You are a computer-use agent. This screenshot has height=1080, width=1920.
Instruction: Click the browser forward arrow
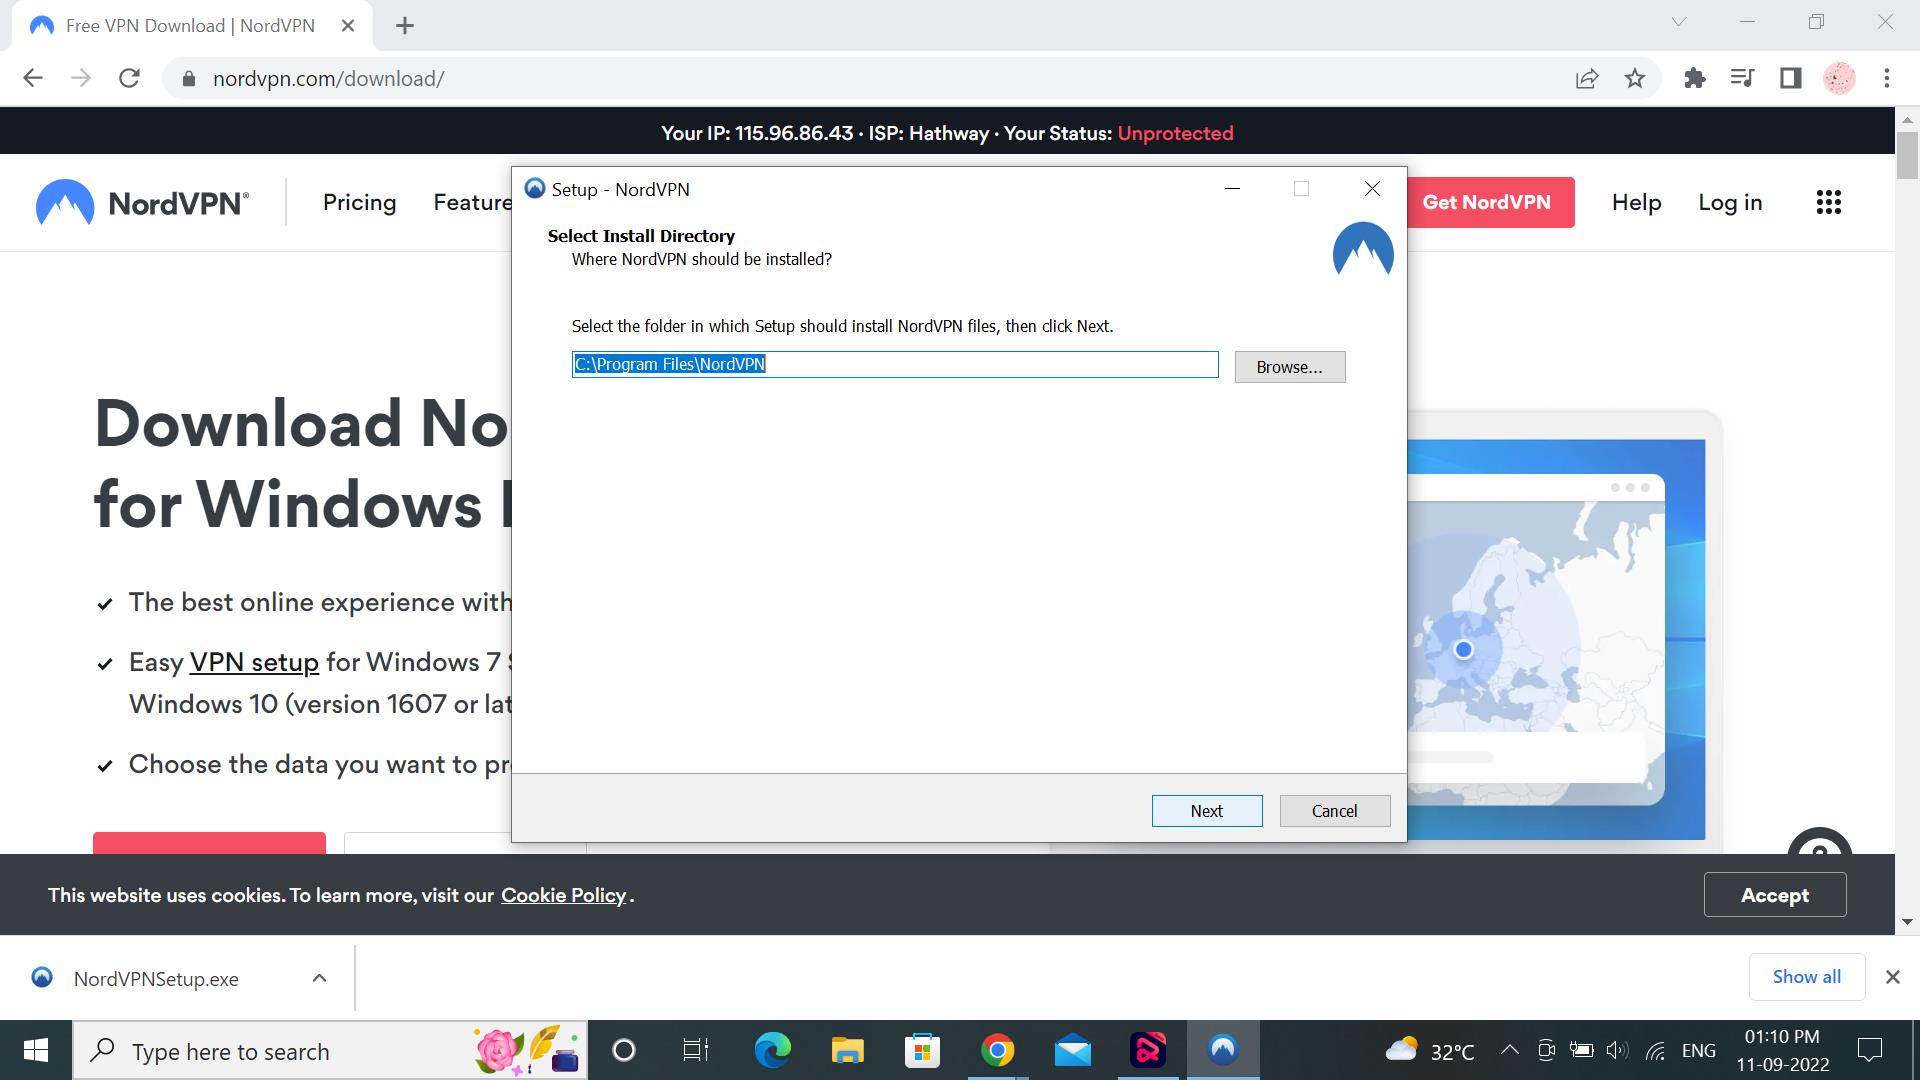click(81, 78)
